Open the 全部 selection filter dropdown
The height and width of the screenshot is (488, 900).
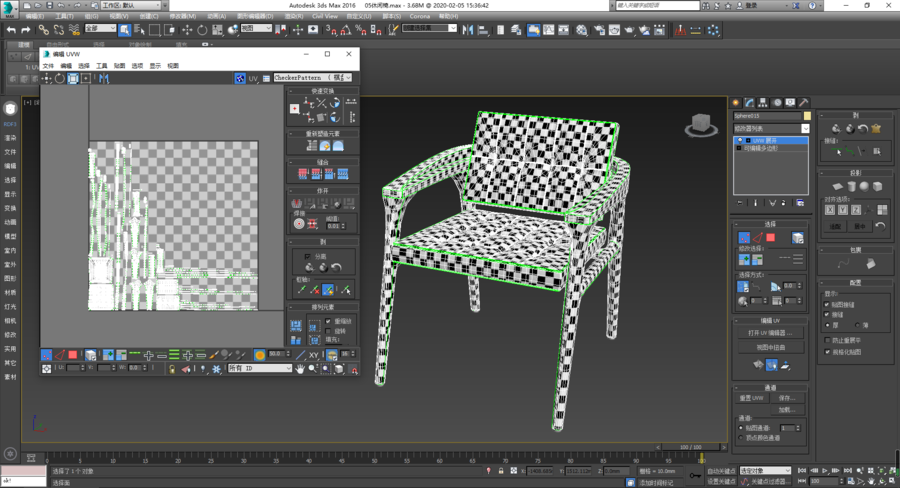point(100,28)
